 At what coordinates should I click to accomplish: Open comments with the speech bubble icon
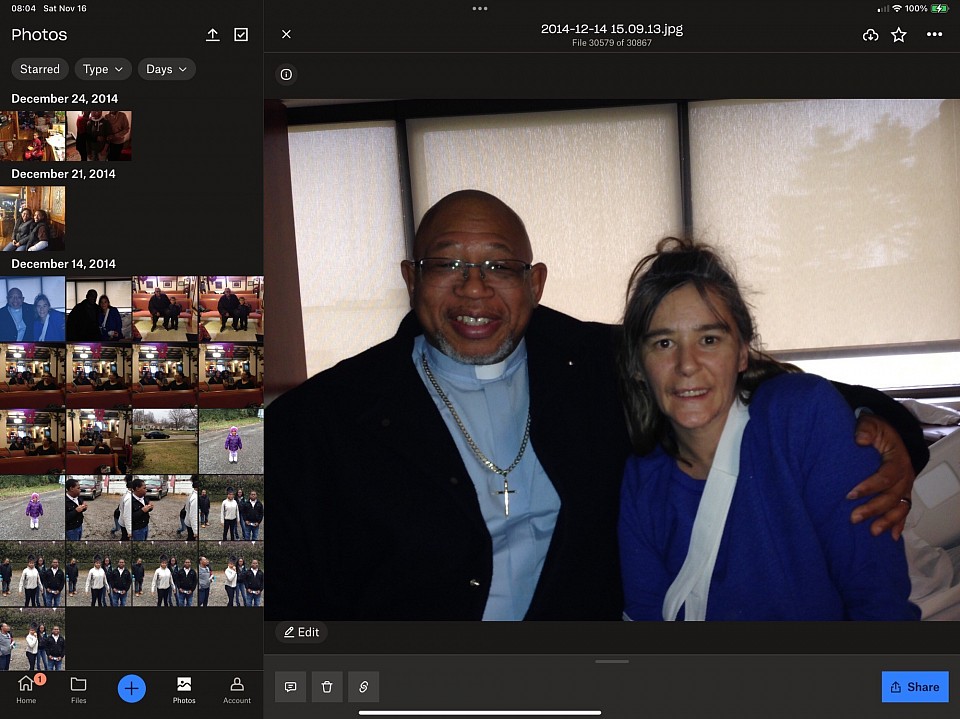290,687
